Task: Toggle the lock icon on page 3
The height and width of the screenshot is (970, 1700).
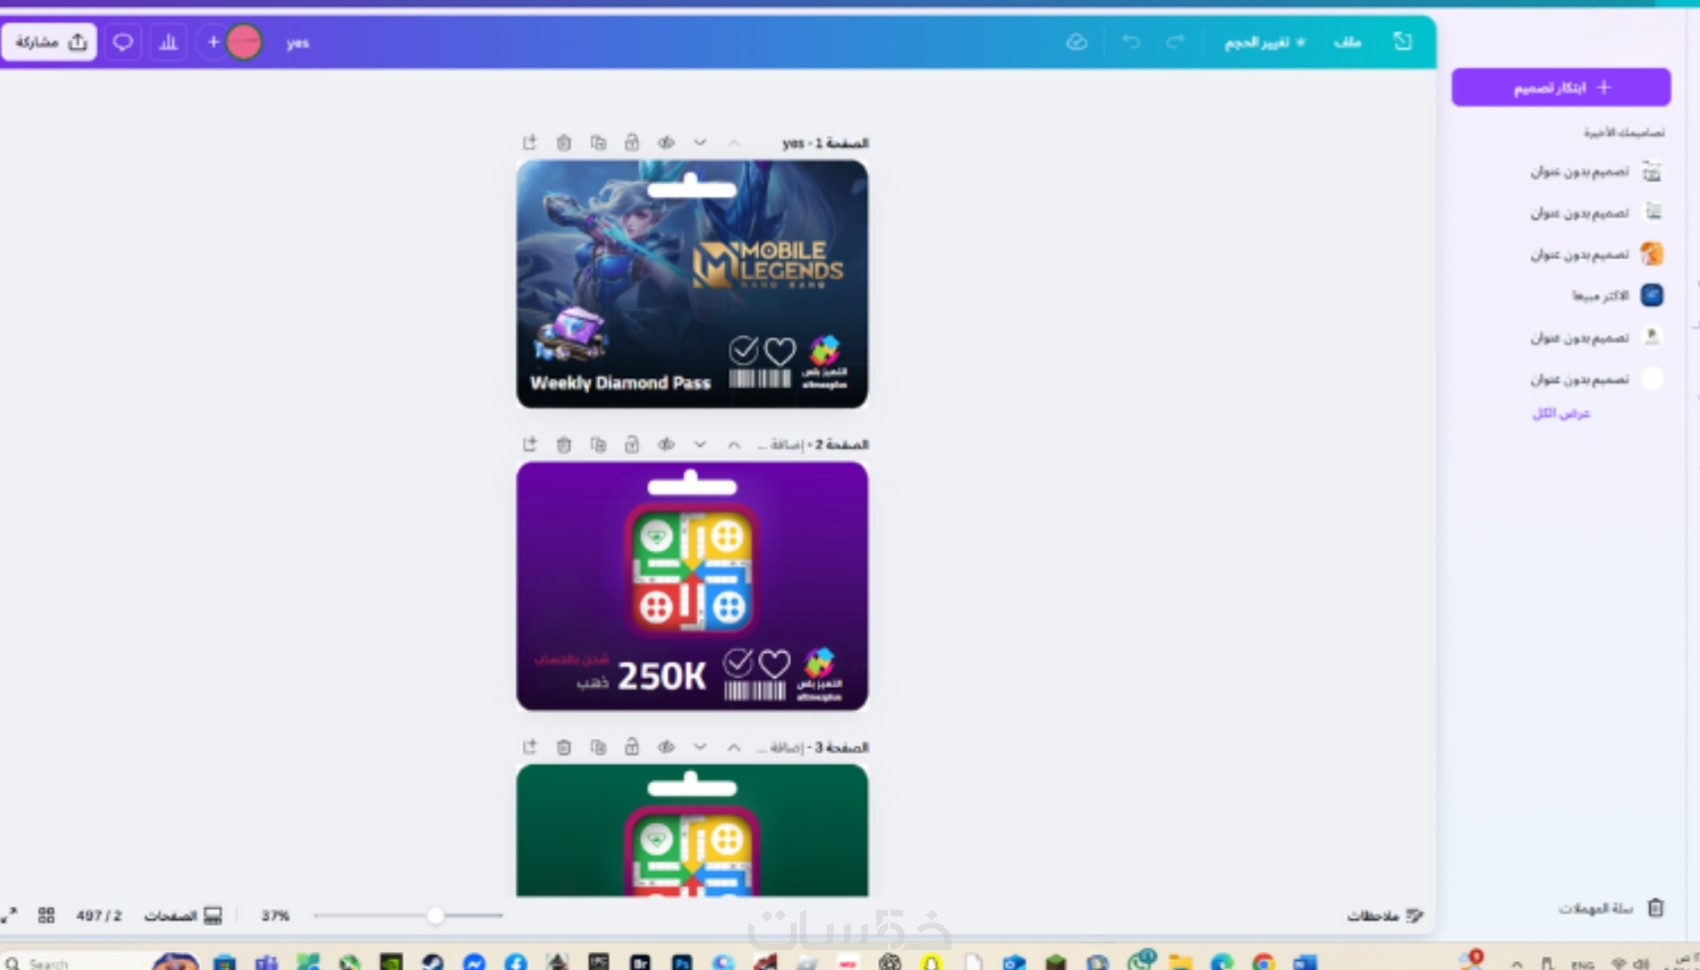Action: tap(632, 747)
